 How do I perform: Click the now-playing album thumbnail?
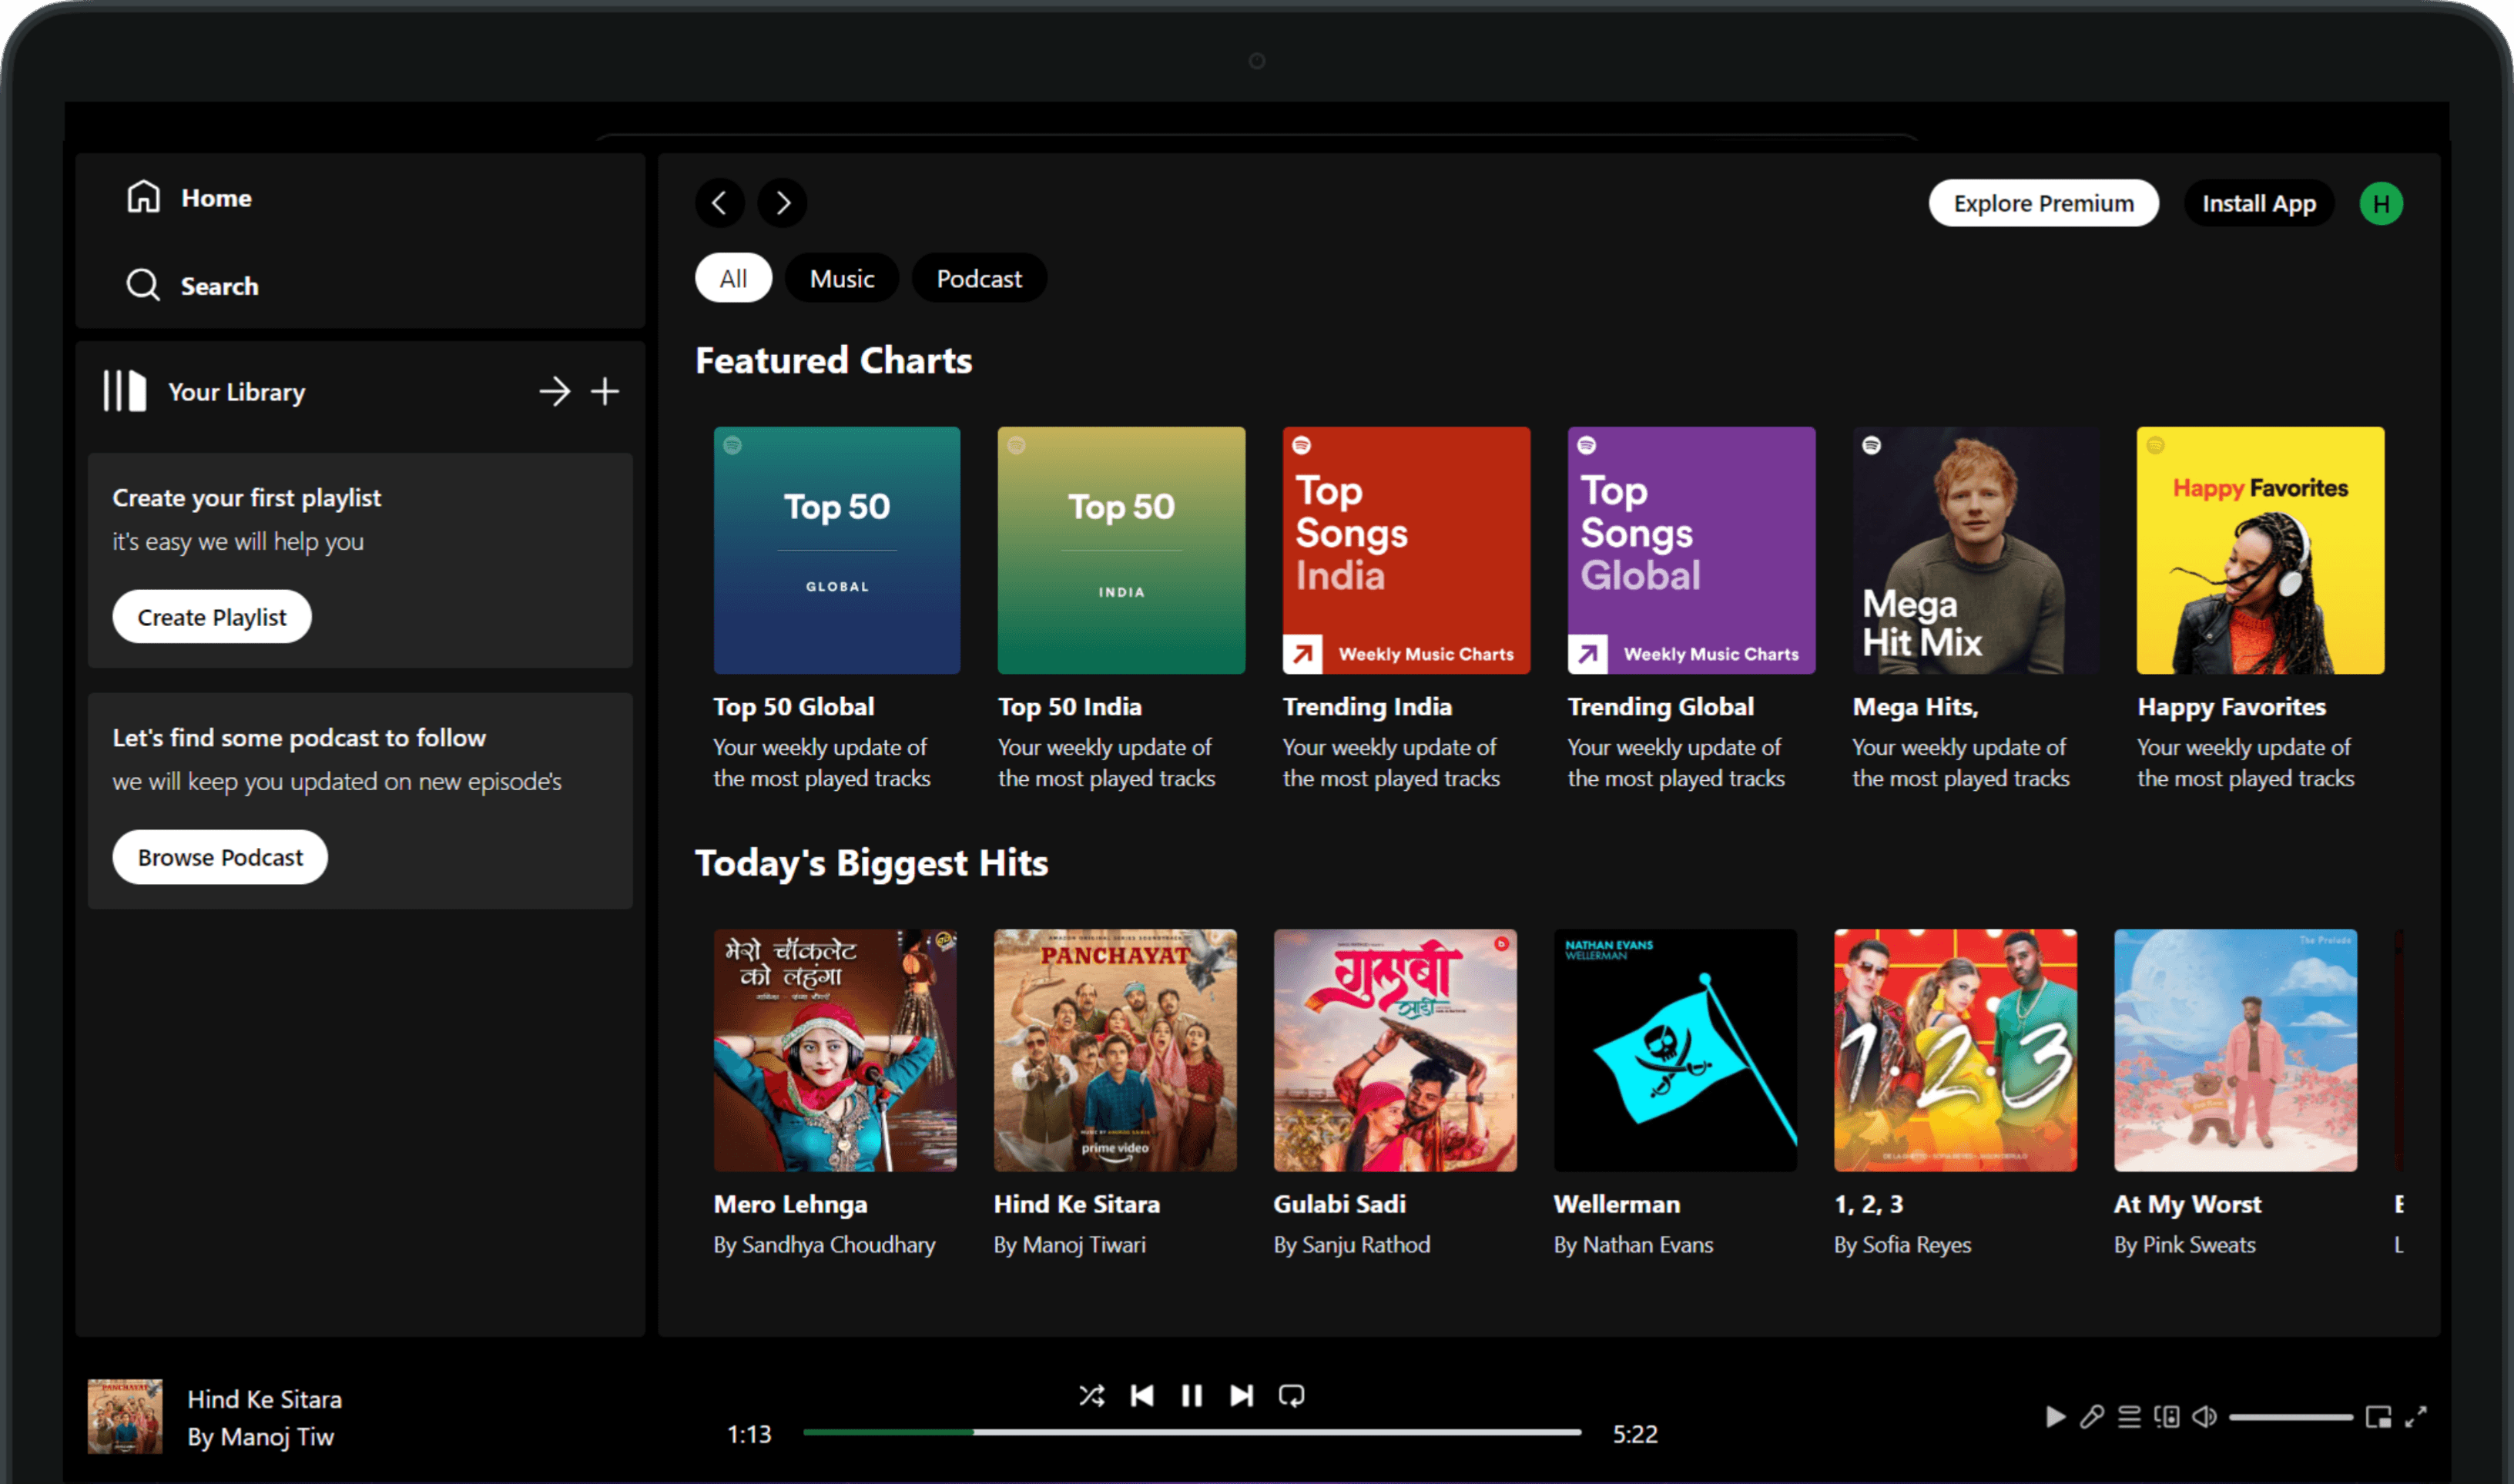(x=125, y=1416)
